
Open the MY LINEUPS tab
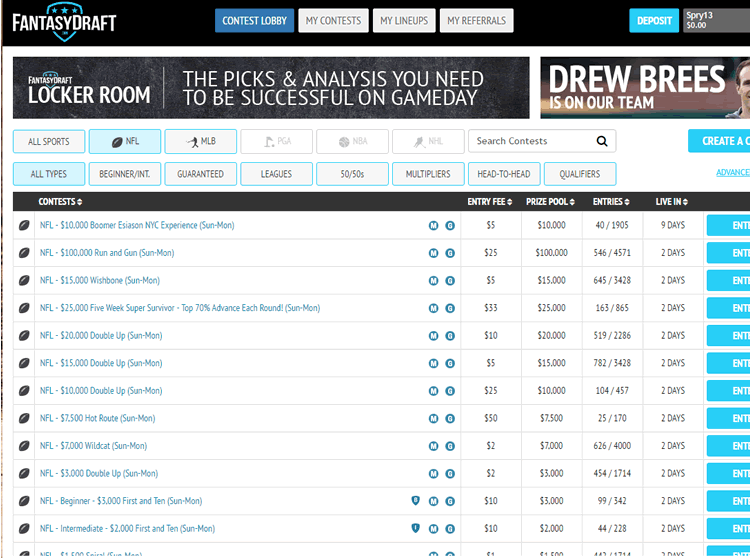pyautogui.click(x=404, y=21)
